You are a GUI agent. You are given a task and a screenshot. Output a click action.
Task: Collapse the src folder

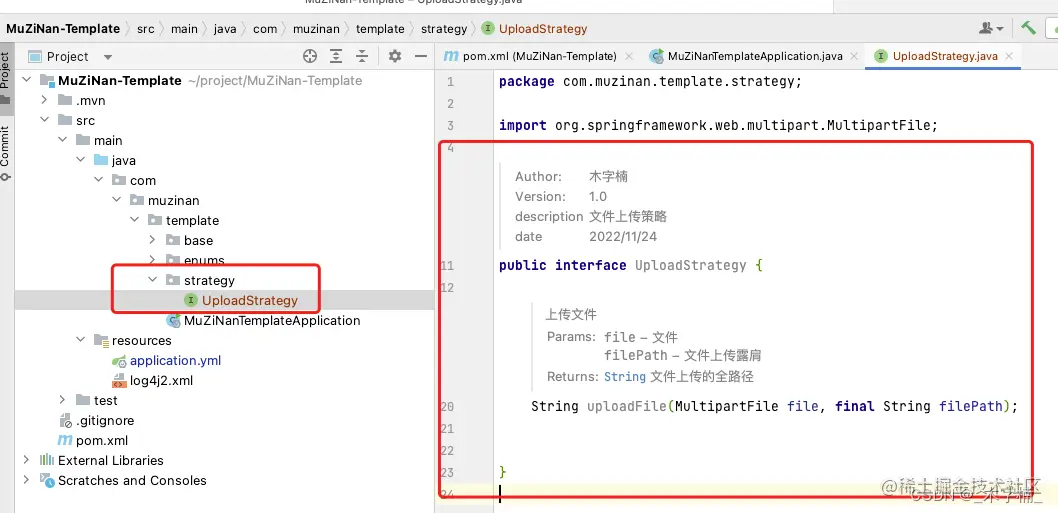[45, 120]
